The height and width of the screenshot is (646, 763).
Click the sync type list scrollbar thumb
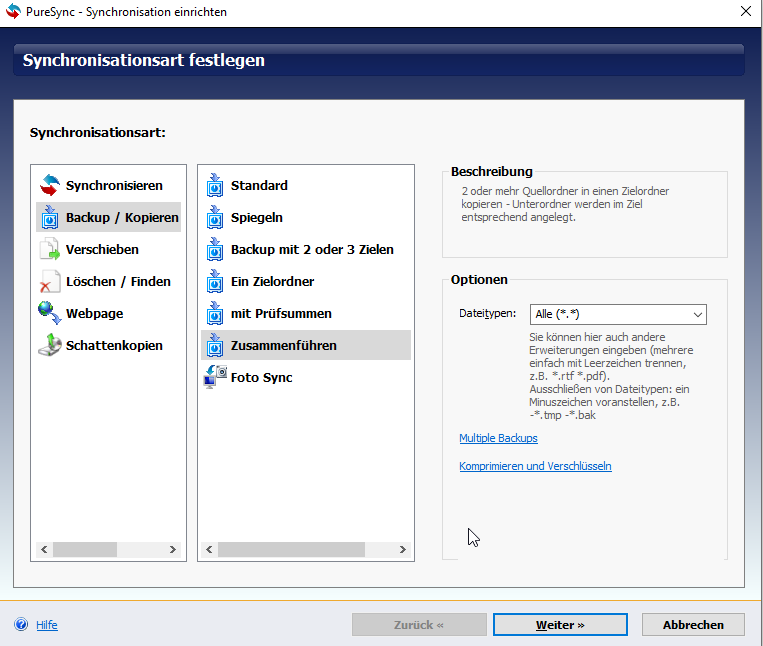pyautogui.click(x=85, y=549)
